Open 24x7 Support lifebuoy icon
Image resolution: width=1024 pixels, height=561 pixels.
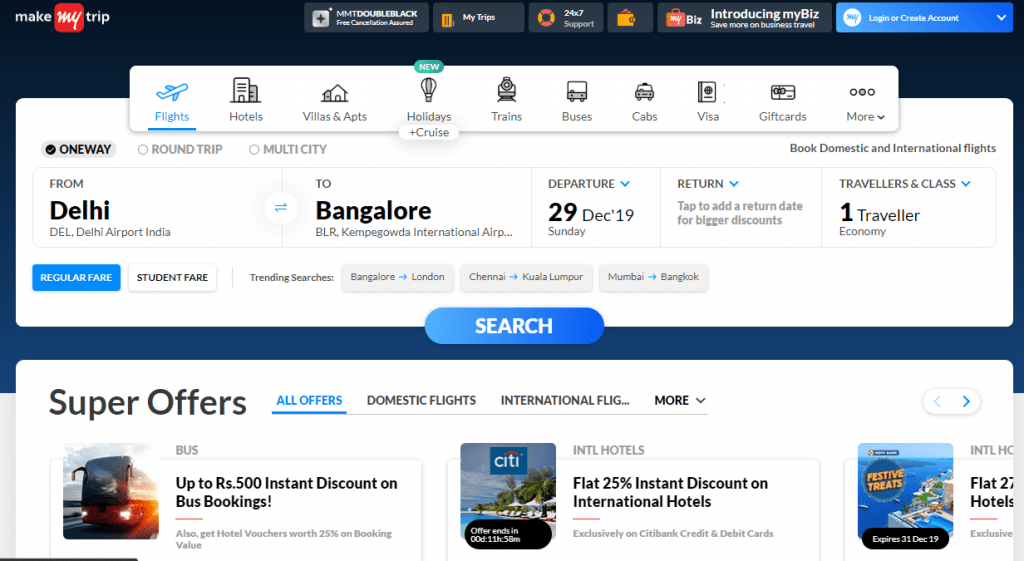point(546,18)
